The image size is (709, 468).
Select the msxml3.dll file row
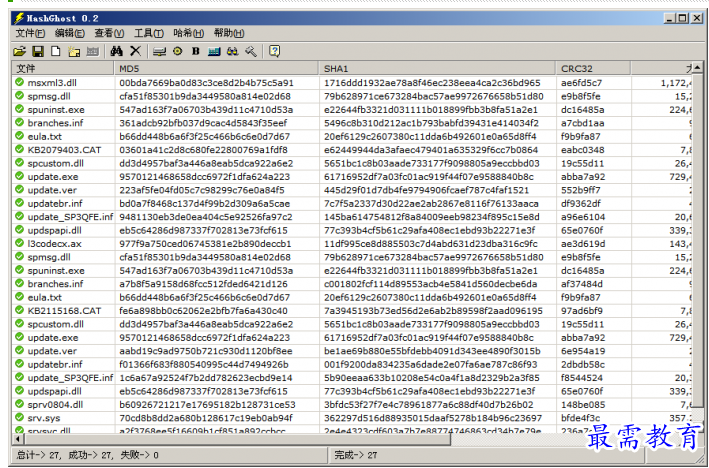click(352, 83)
